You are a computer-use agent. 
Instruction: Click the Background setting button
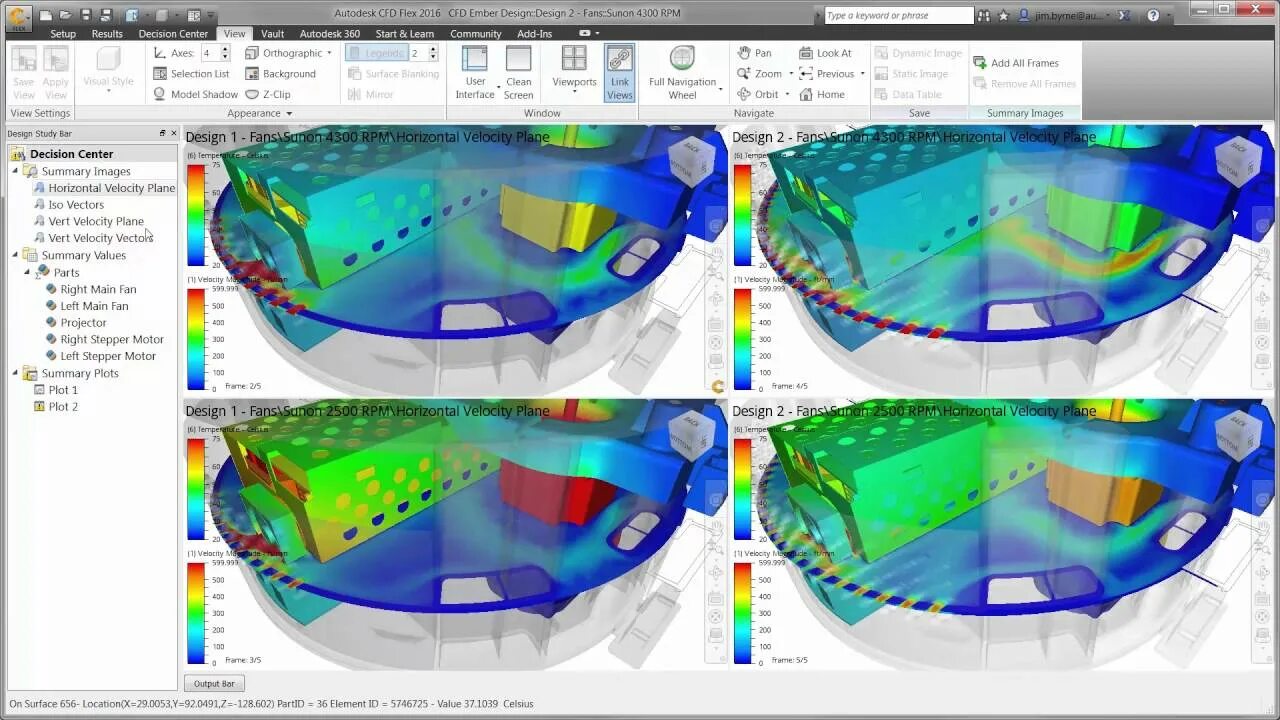click(280, 74)
